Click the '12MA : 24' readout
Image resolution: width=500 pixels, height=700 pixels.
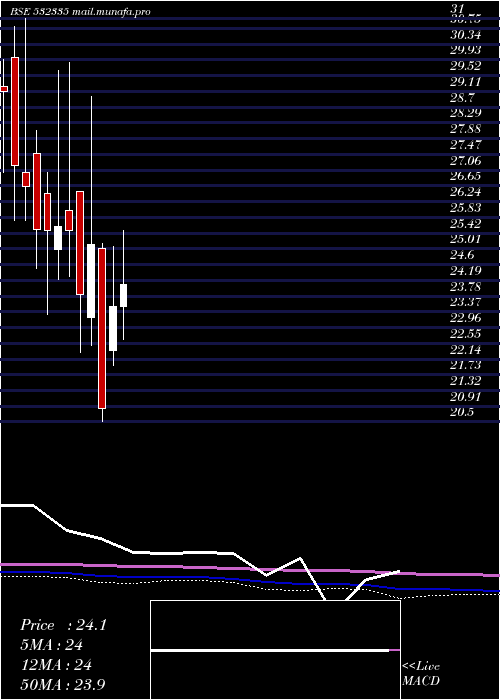(56, 665)
